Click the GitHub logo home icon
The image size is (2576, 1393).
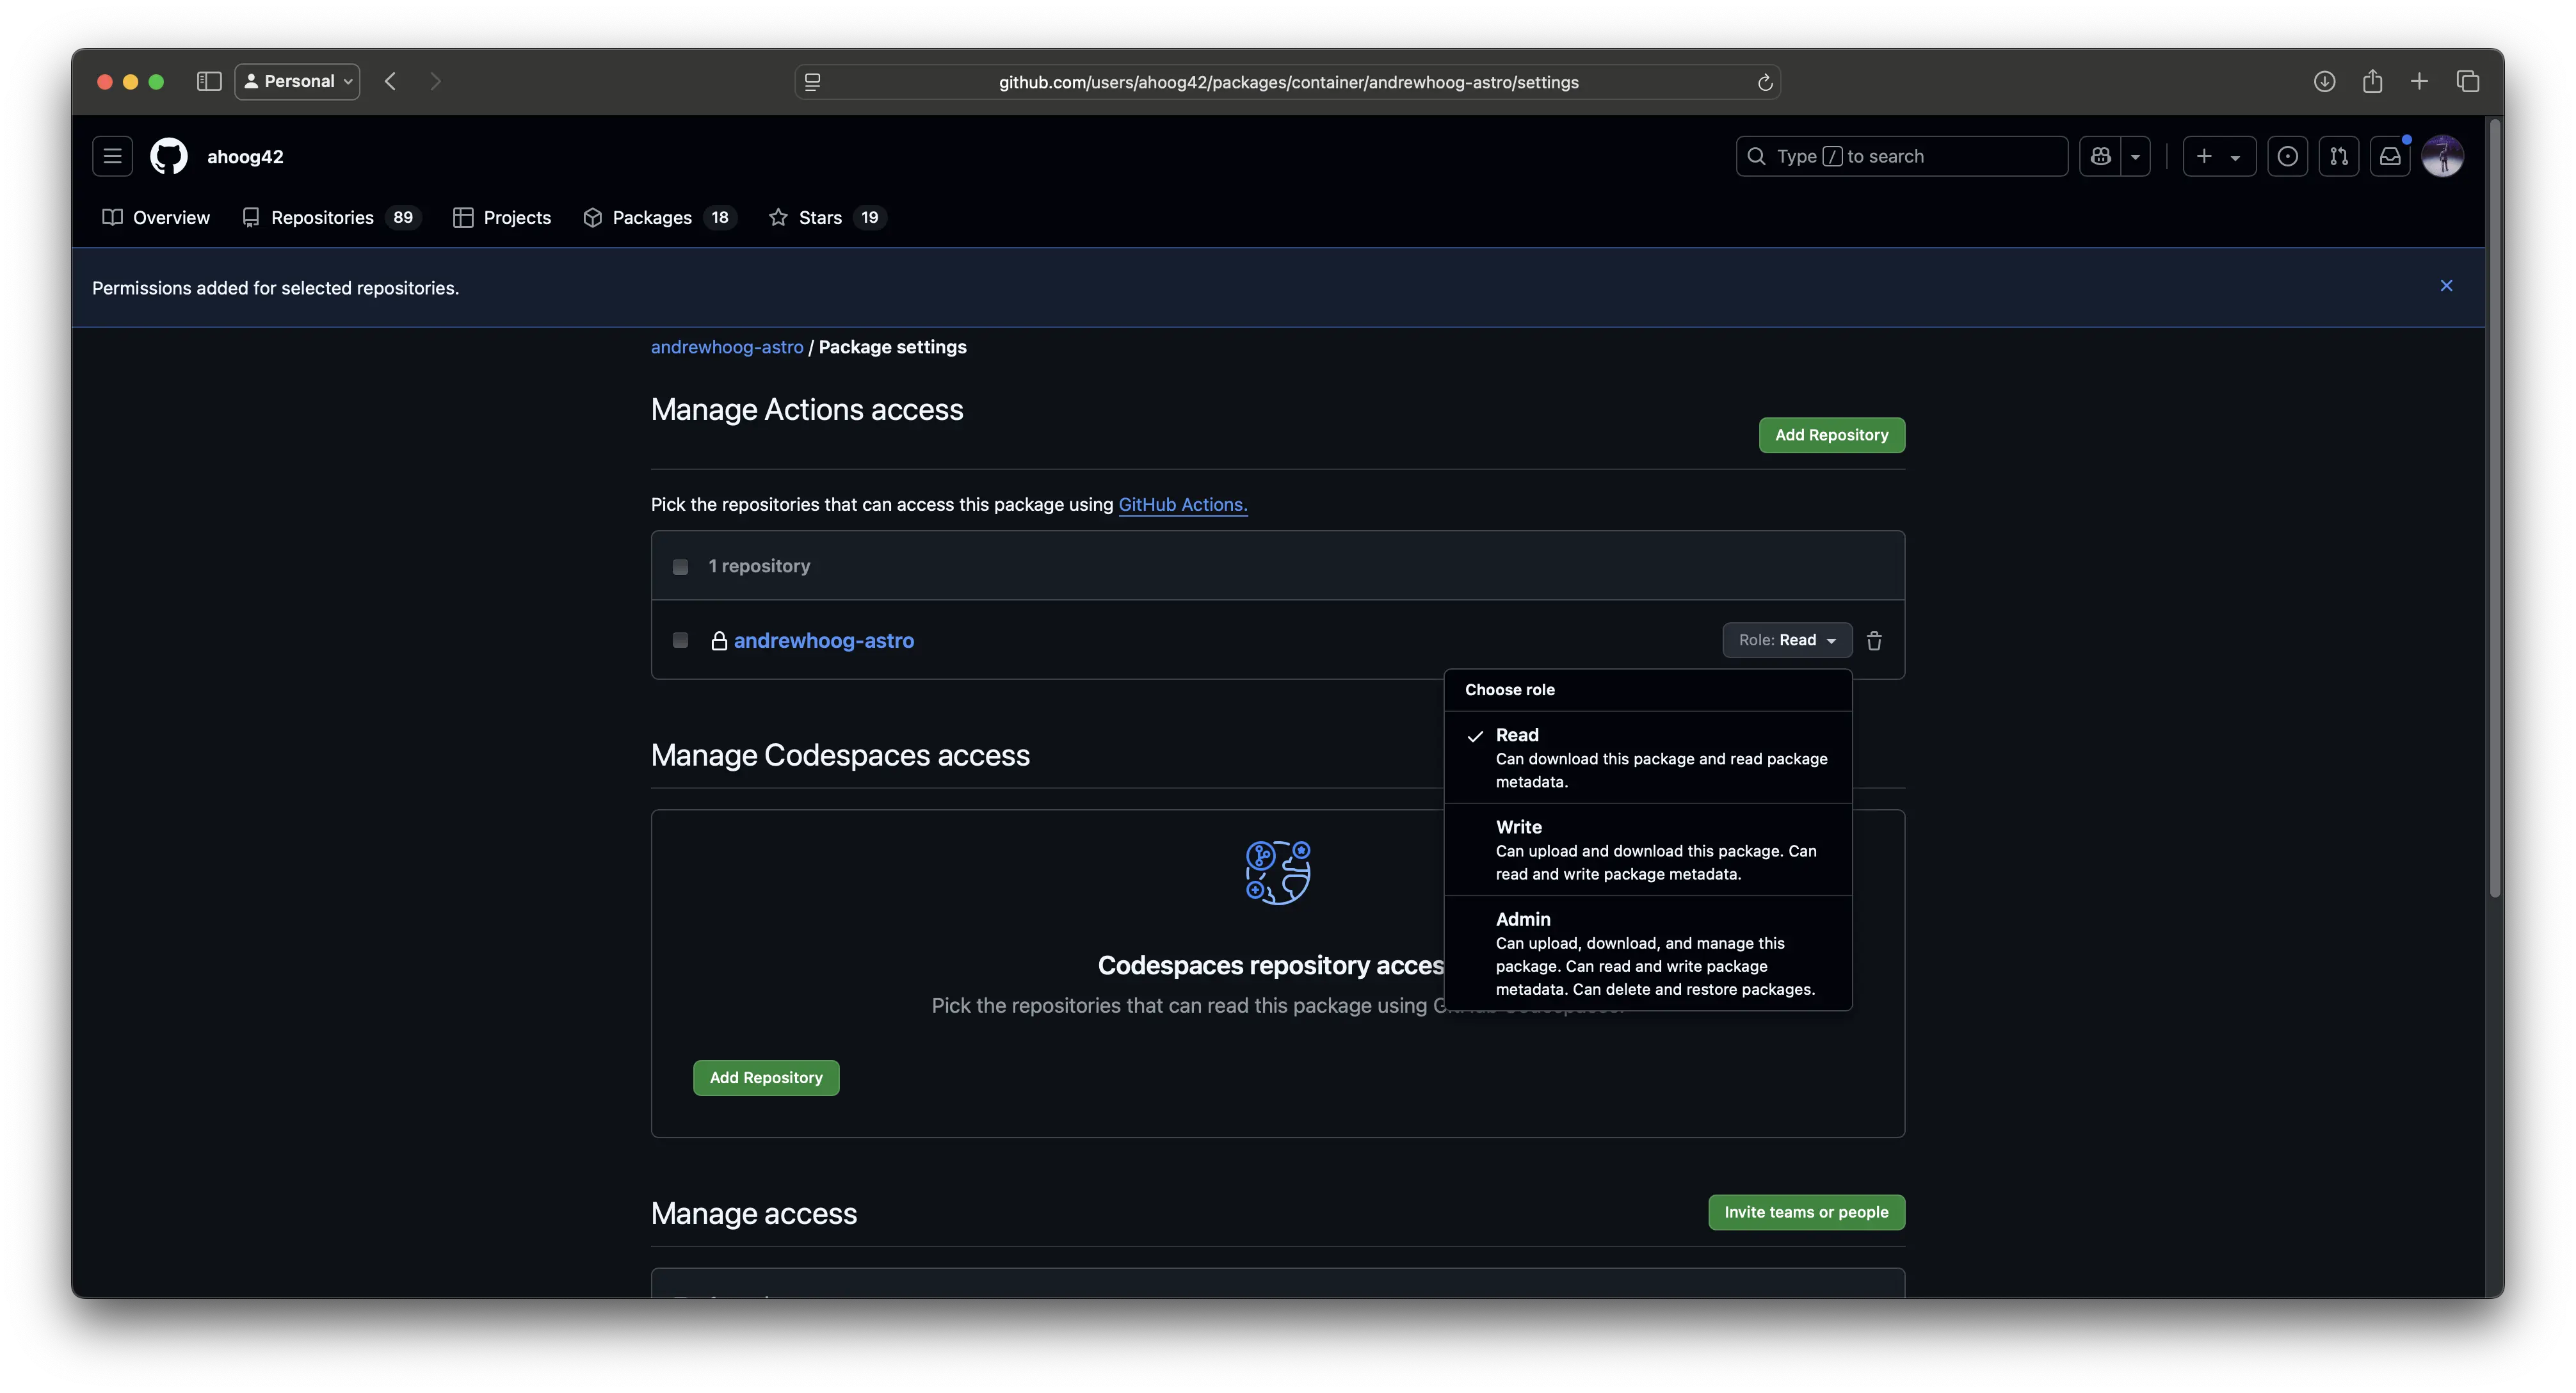point(169,157)
